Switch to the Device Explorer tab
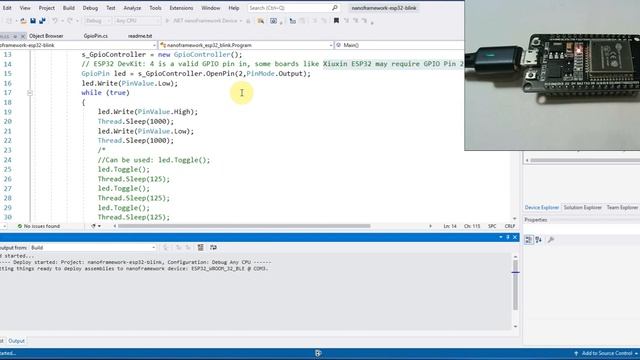This screenshot has width=640, height=360. click(542, 208)
